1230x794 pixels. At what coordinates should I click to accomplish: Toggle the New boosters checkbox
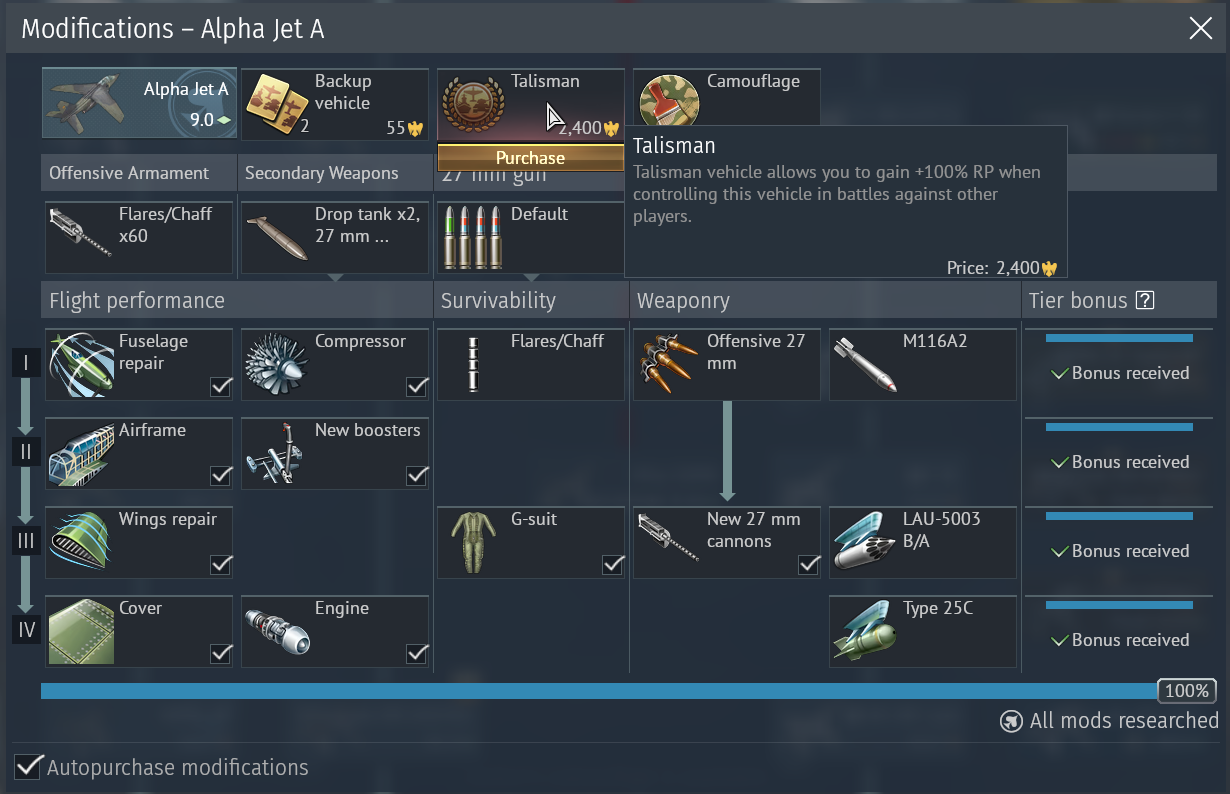pyautogui.click(x=417, y=475)
